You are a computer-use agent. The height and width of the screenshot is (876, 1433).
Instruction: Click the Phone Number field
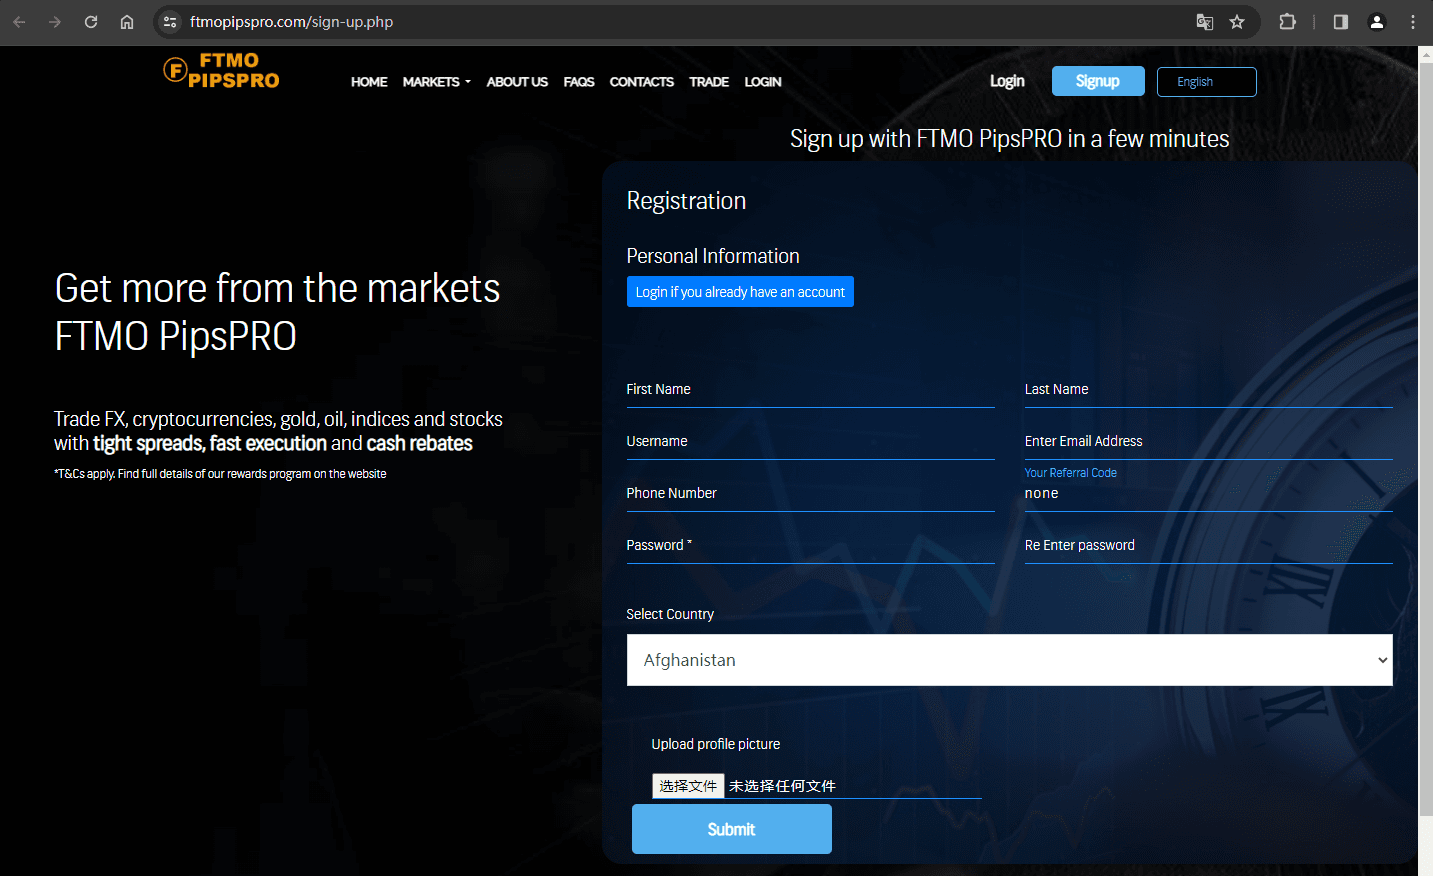810,494
